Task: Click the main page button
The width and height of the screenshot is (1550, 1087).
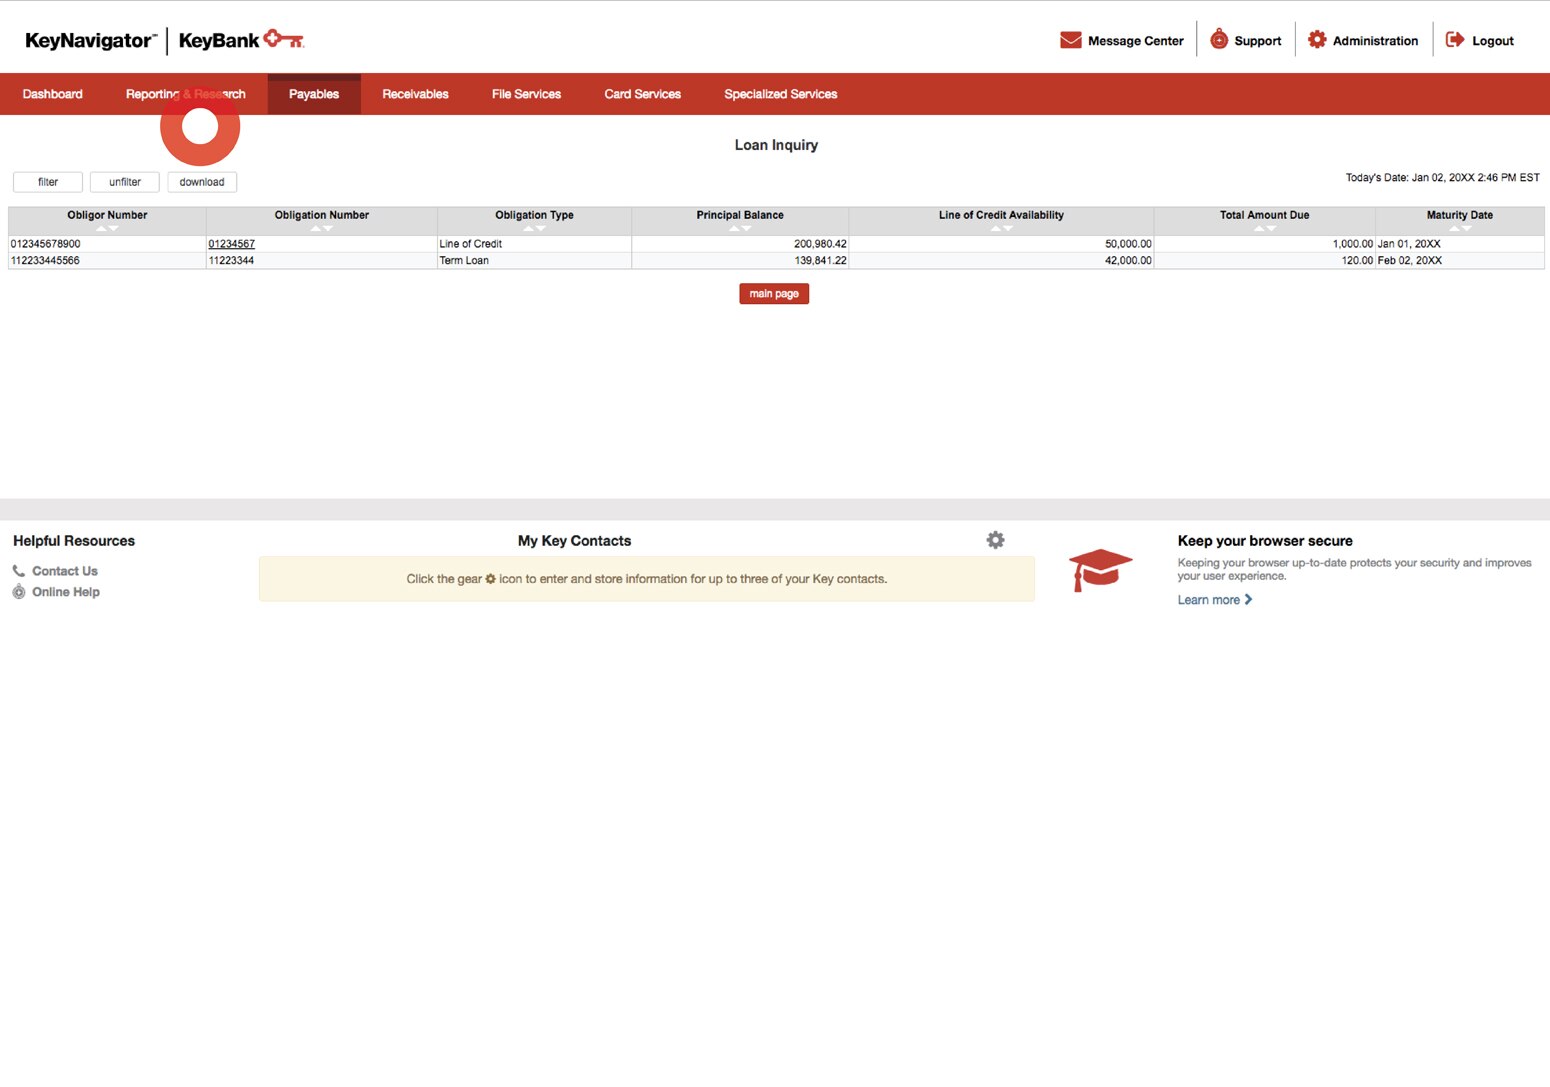Action: point(773,293)
